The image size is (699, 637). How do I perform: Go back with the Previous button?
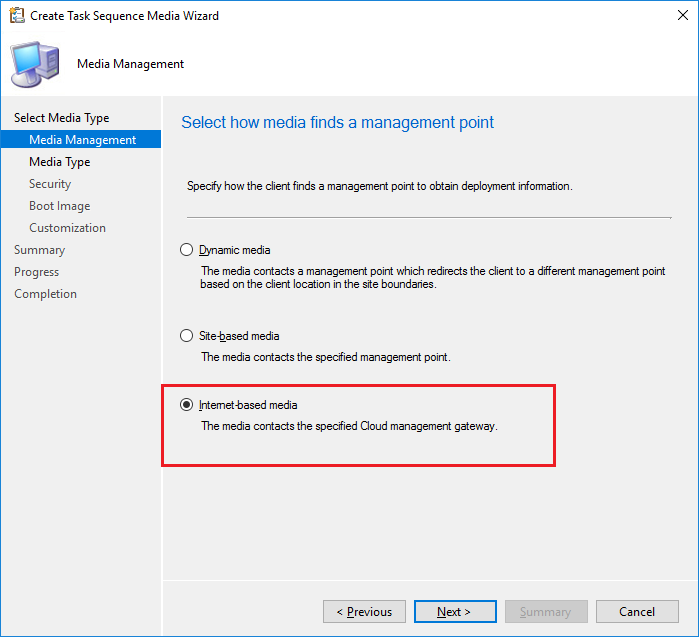pos(364,612)
